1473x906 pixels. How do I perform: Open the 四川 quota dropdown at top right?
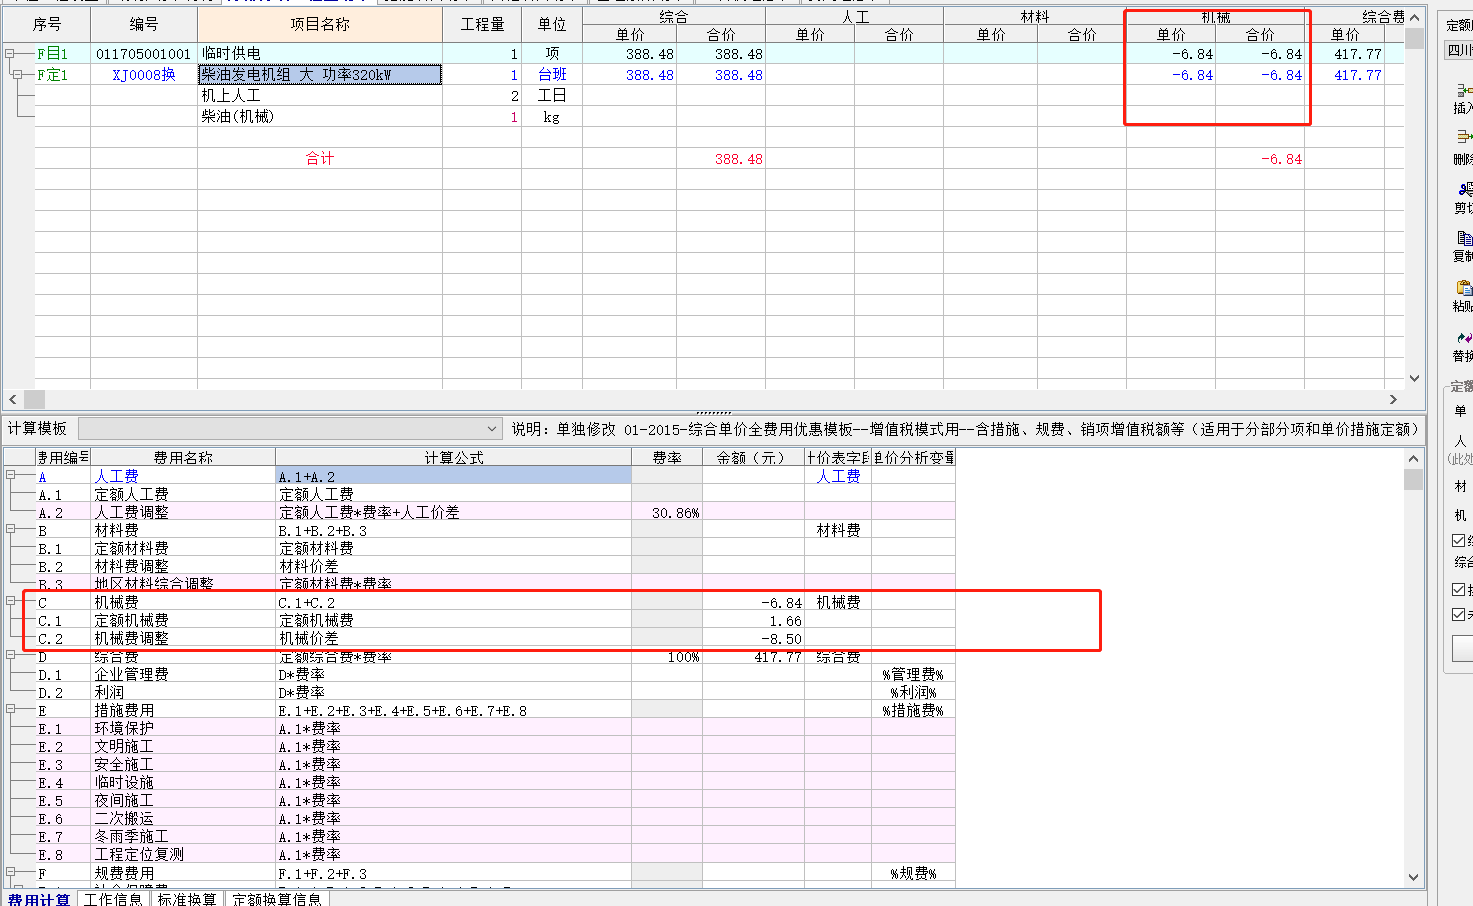1460,50
